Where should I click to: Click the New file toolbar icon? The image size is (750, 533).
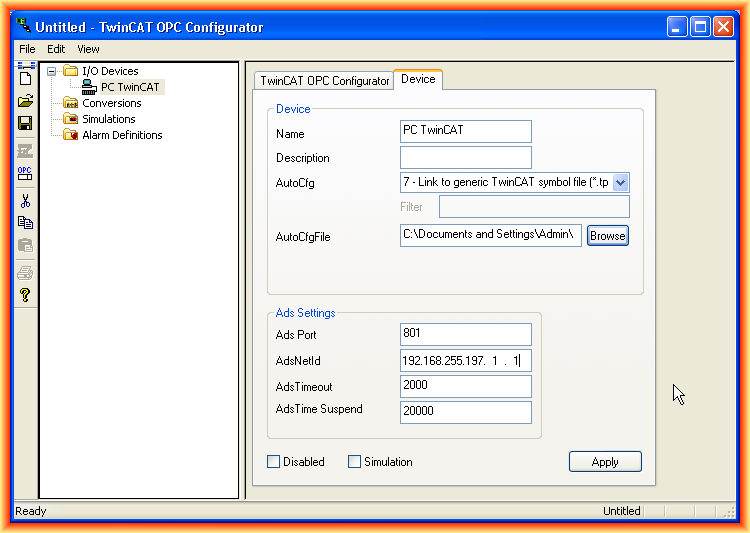[x=26, y=76]
